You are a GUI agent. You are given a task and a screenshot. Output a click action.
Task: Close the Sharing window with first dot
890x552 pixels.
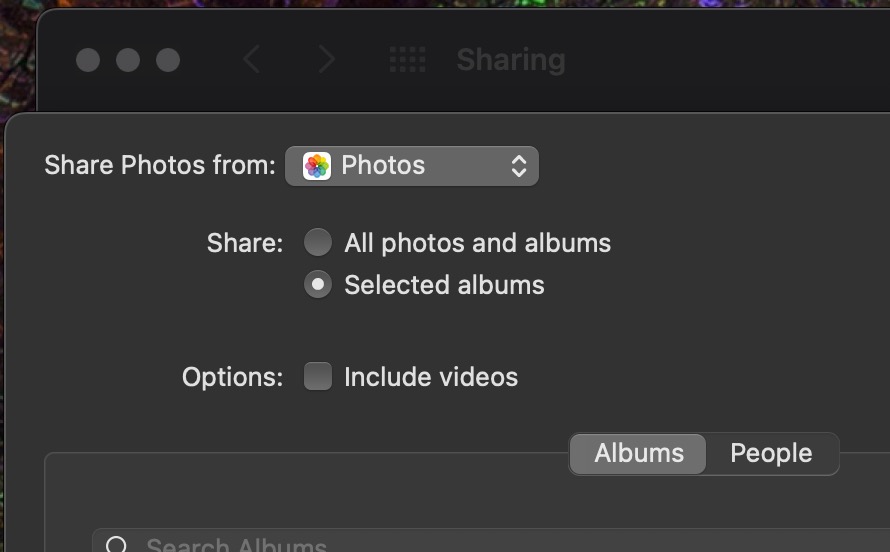tap(88, 60)
